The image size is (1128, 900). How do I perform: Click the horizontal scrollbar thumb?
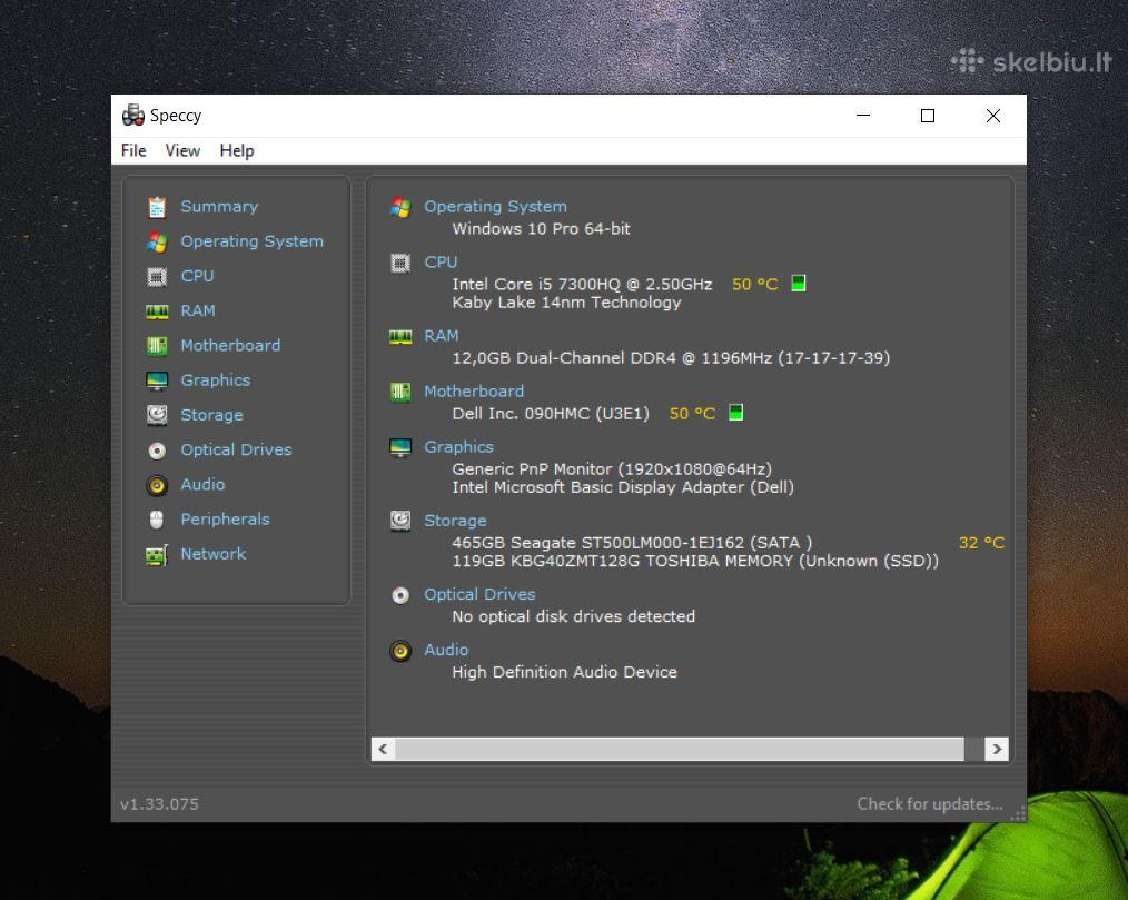[x=679, y=749]
